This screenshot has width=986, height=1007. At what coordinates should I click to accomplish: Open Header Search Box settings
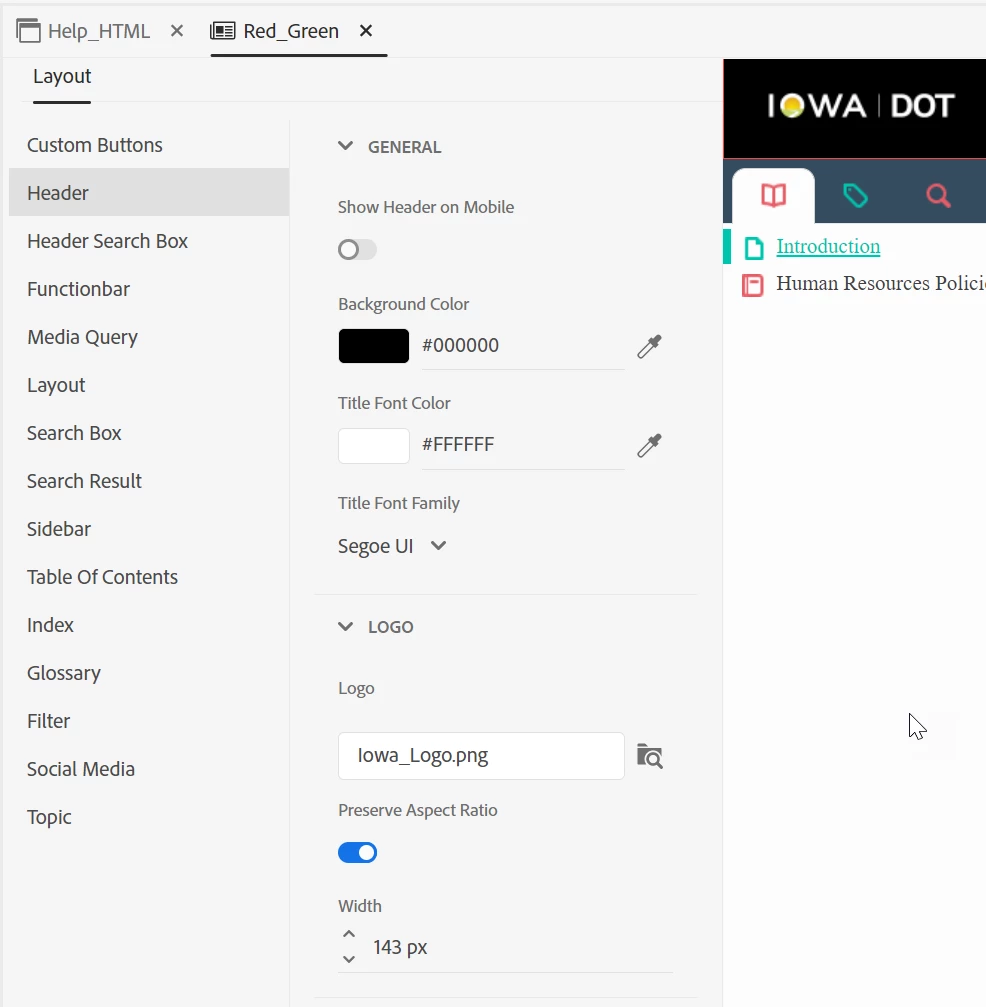pos(149,241)
